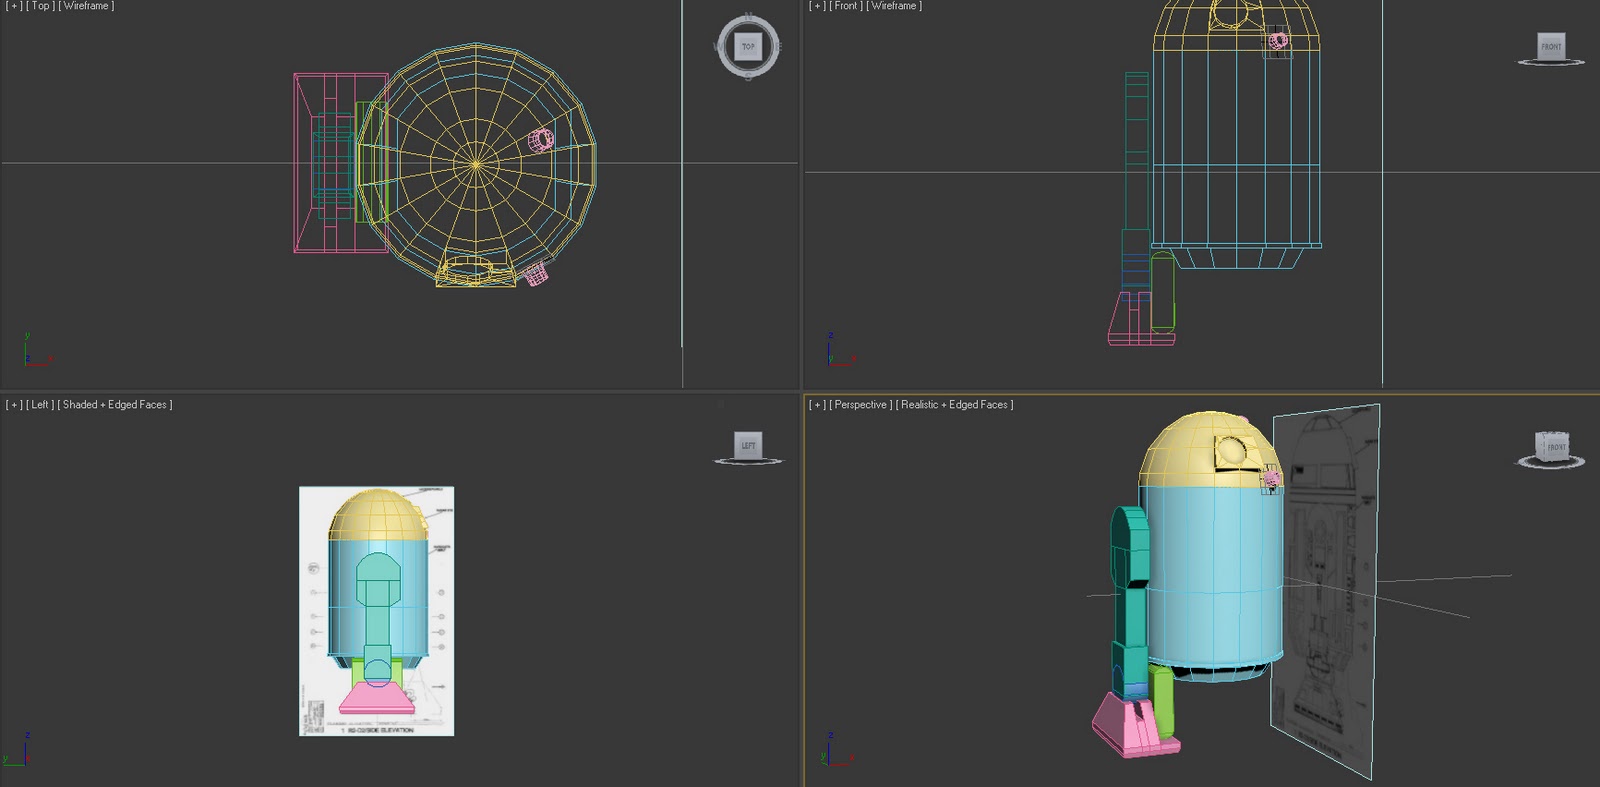1600x787 pixels.
Task: Open the [+] menu of the Left viewport
Action: [14, 405]
